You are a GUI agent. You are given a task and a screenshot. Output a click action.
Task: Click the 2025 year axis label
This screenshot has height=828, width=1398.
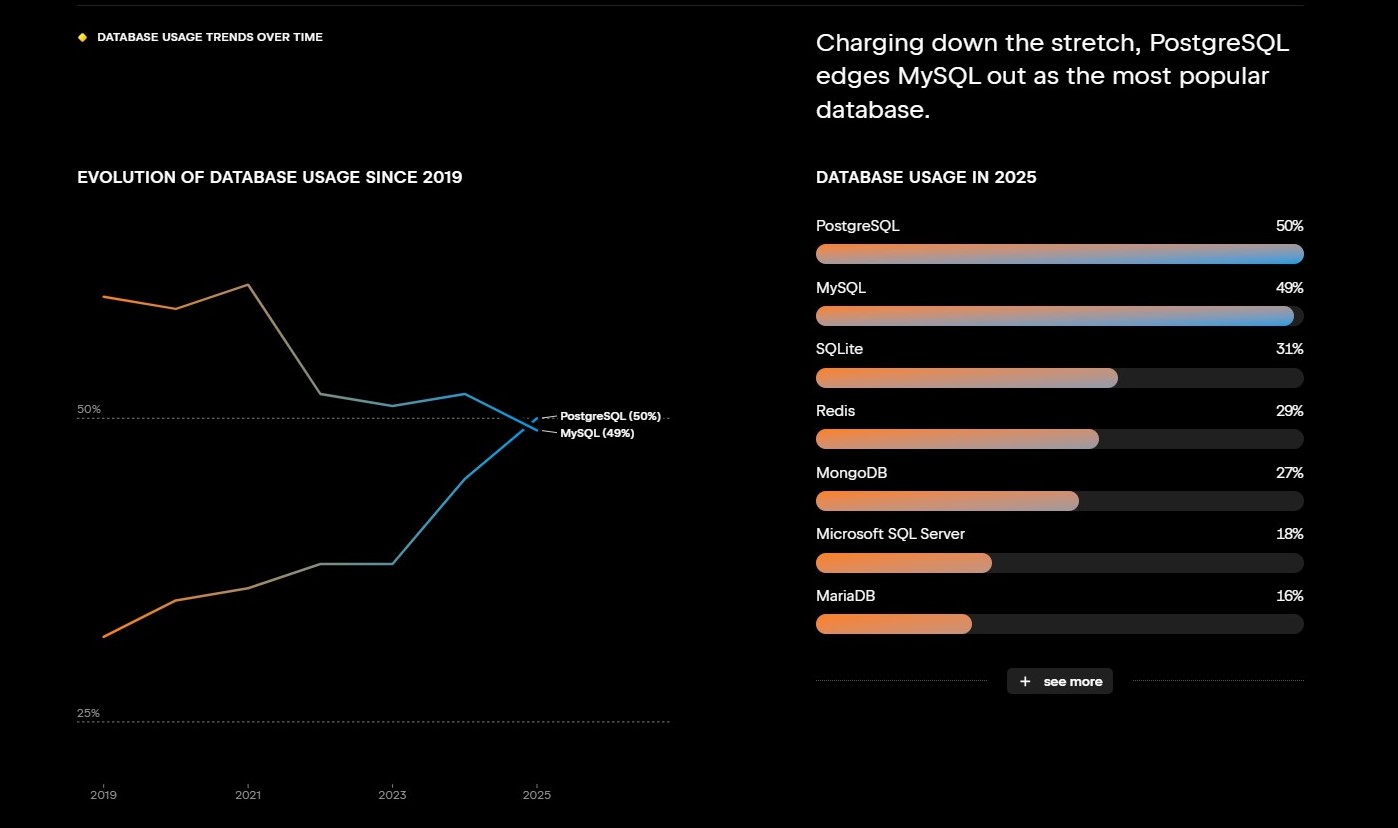[x=537, y=795]
